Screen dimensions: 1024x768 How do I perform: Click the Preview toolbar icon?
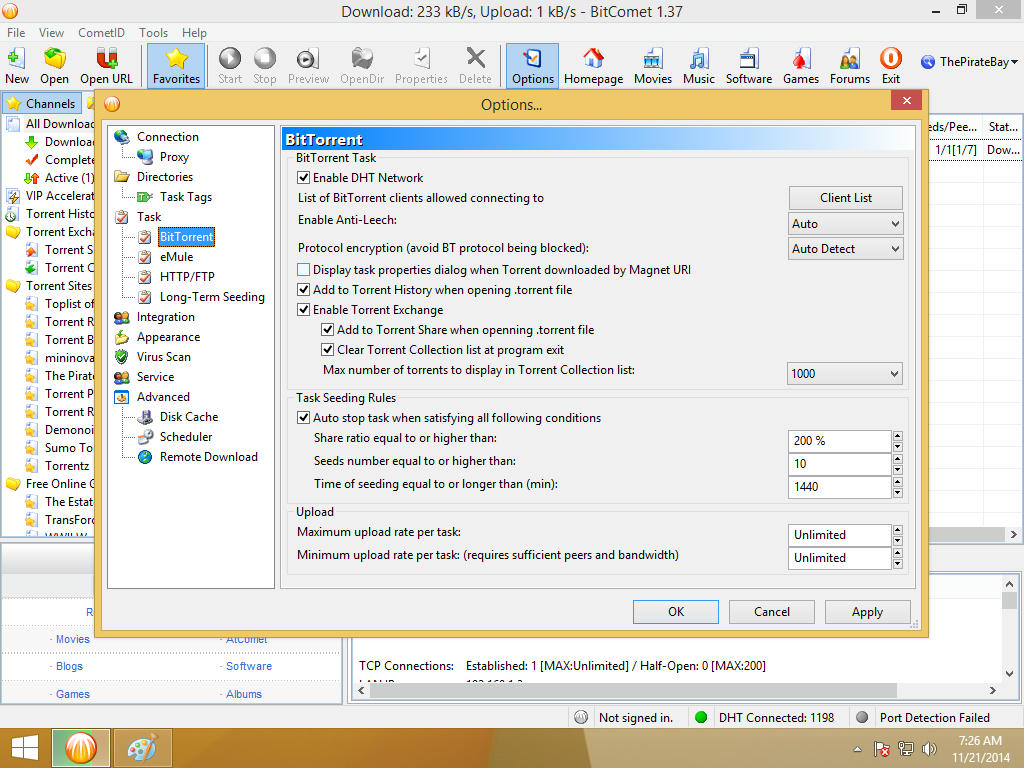[308, 66]
